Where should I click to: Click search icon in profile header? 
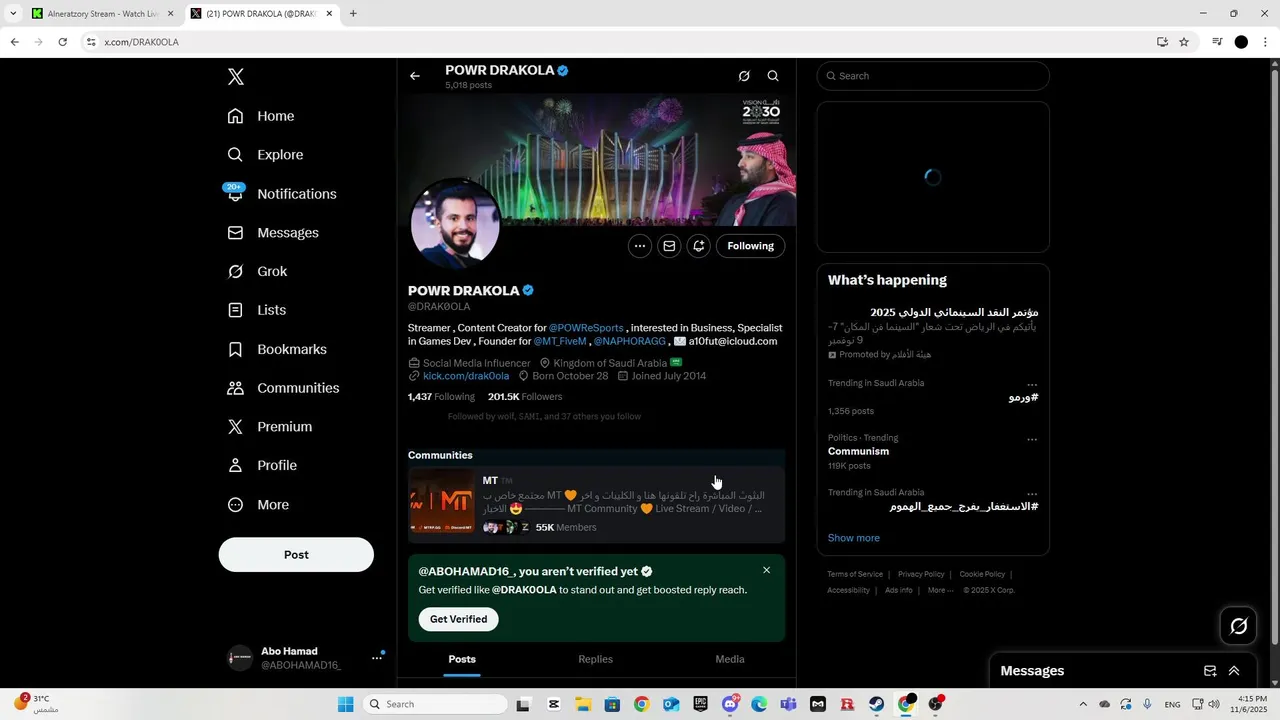[x=773, y=76]
